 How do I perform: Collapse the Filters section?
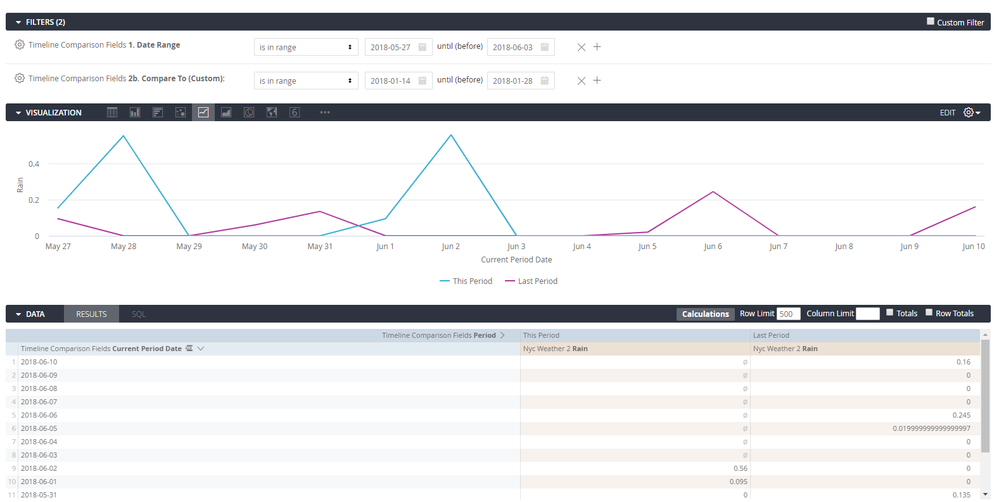coord(18,22)
